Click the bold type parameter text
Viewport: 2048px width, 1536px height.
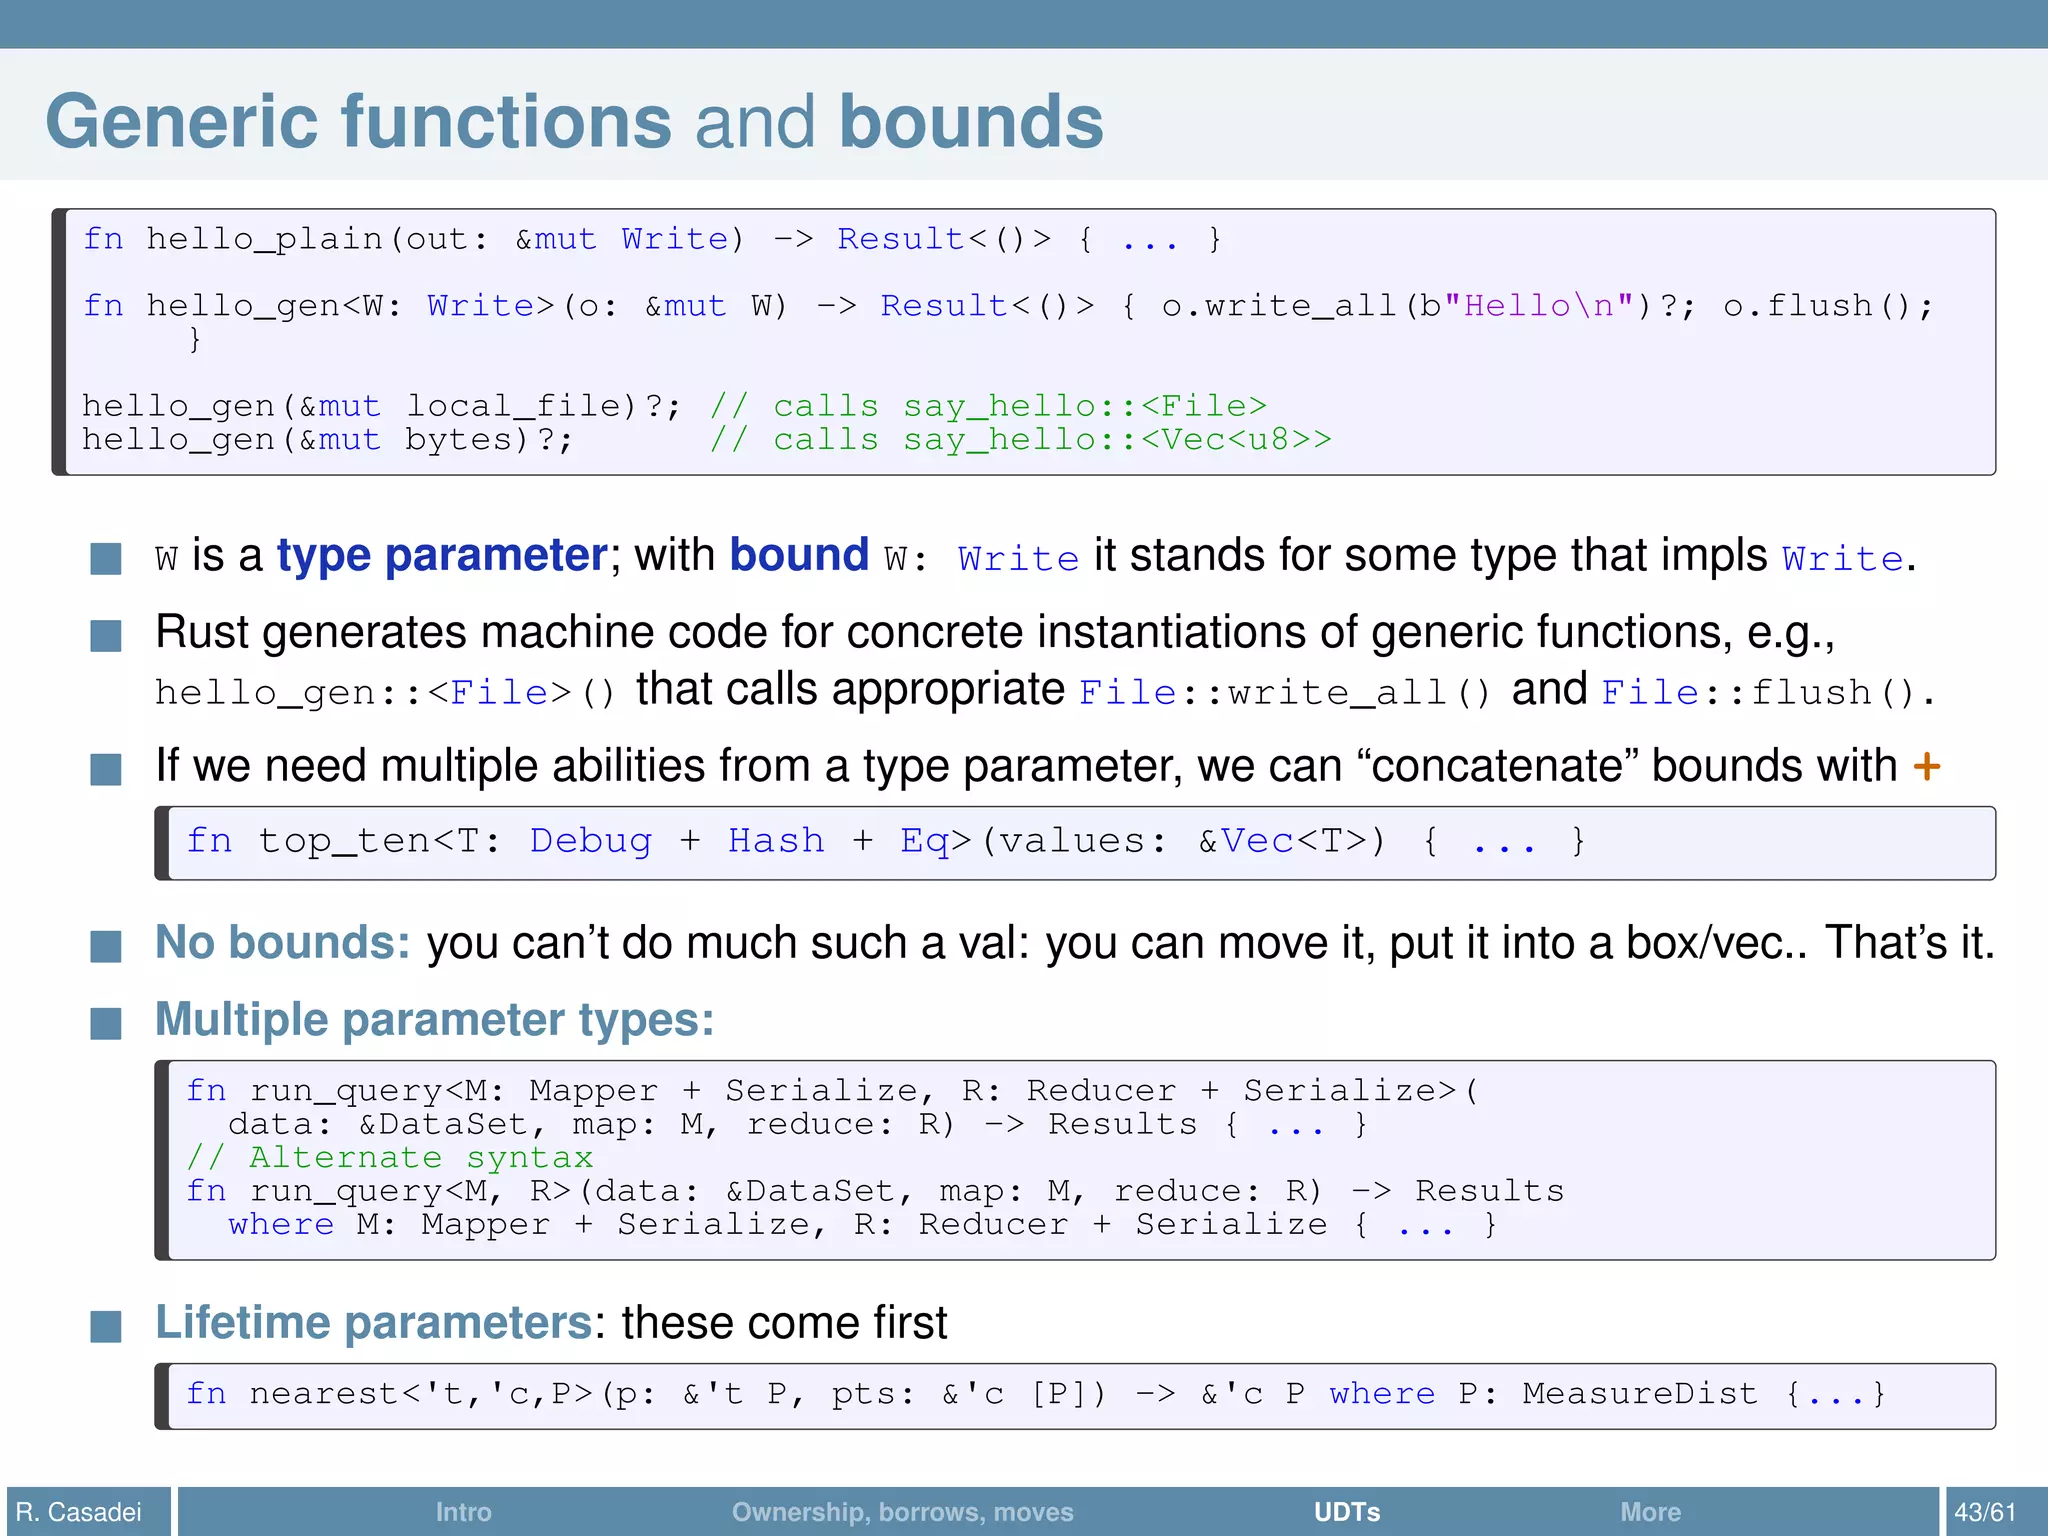pos(441,556)
